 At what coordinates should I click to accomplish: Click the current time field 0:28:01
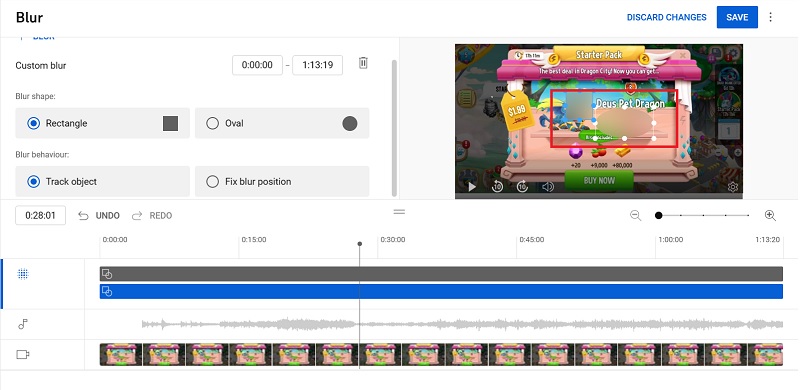point(40,215)
